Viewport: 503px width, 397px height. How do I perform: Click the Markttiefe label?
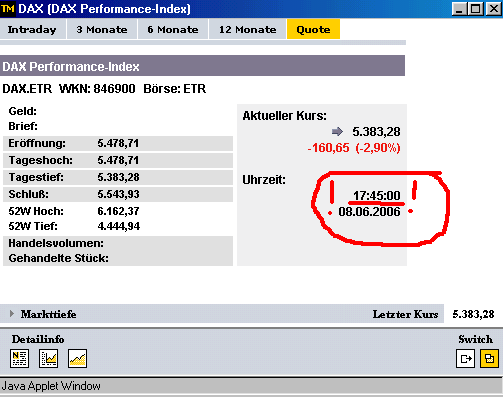coord(48,314)
